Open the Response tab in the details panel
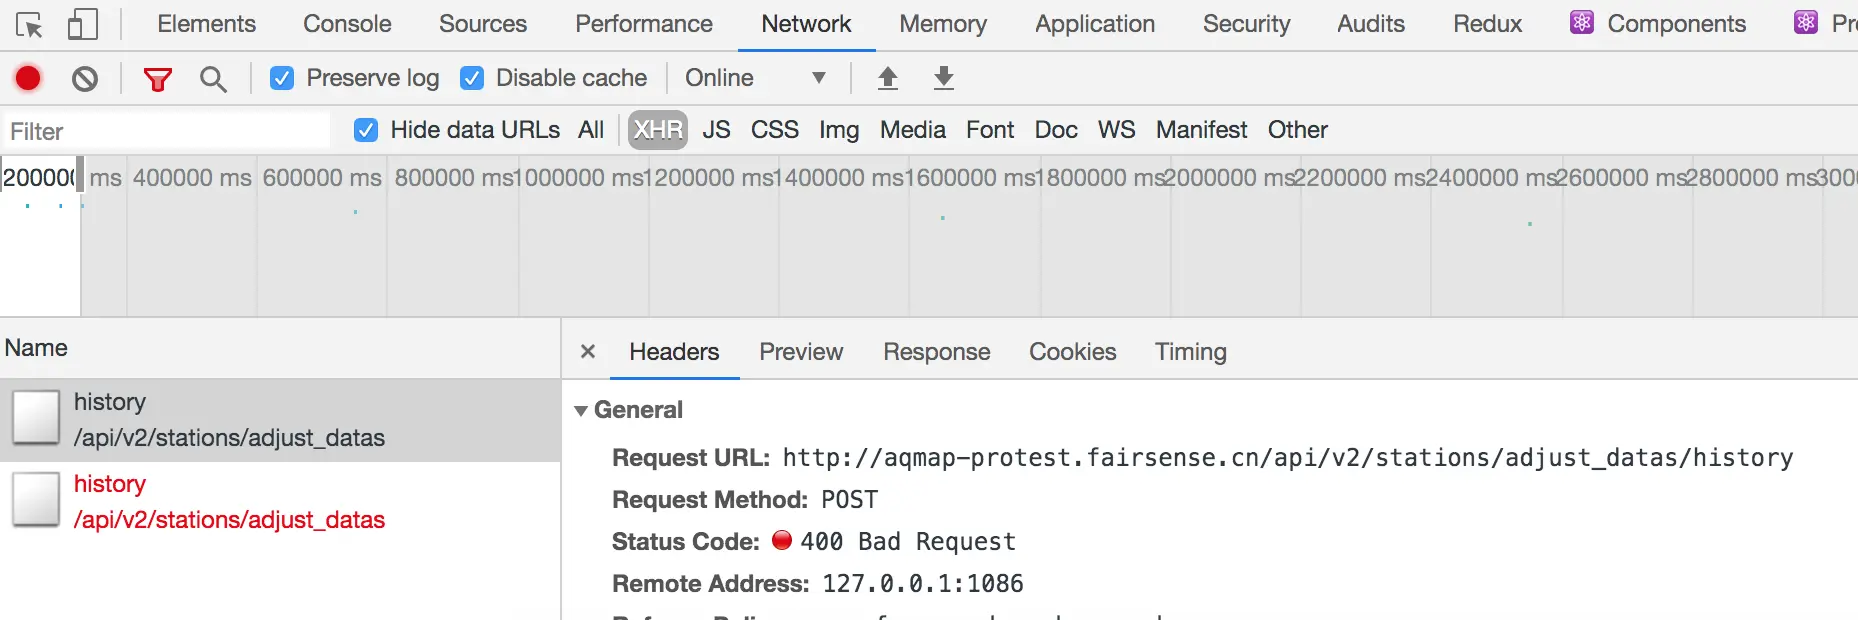Image resolution: width=1858 pixels, height=620 pixels. (936, 352)
